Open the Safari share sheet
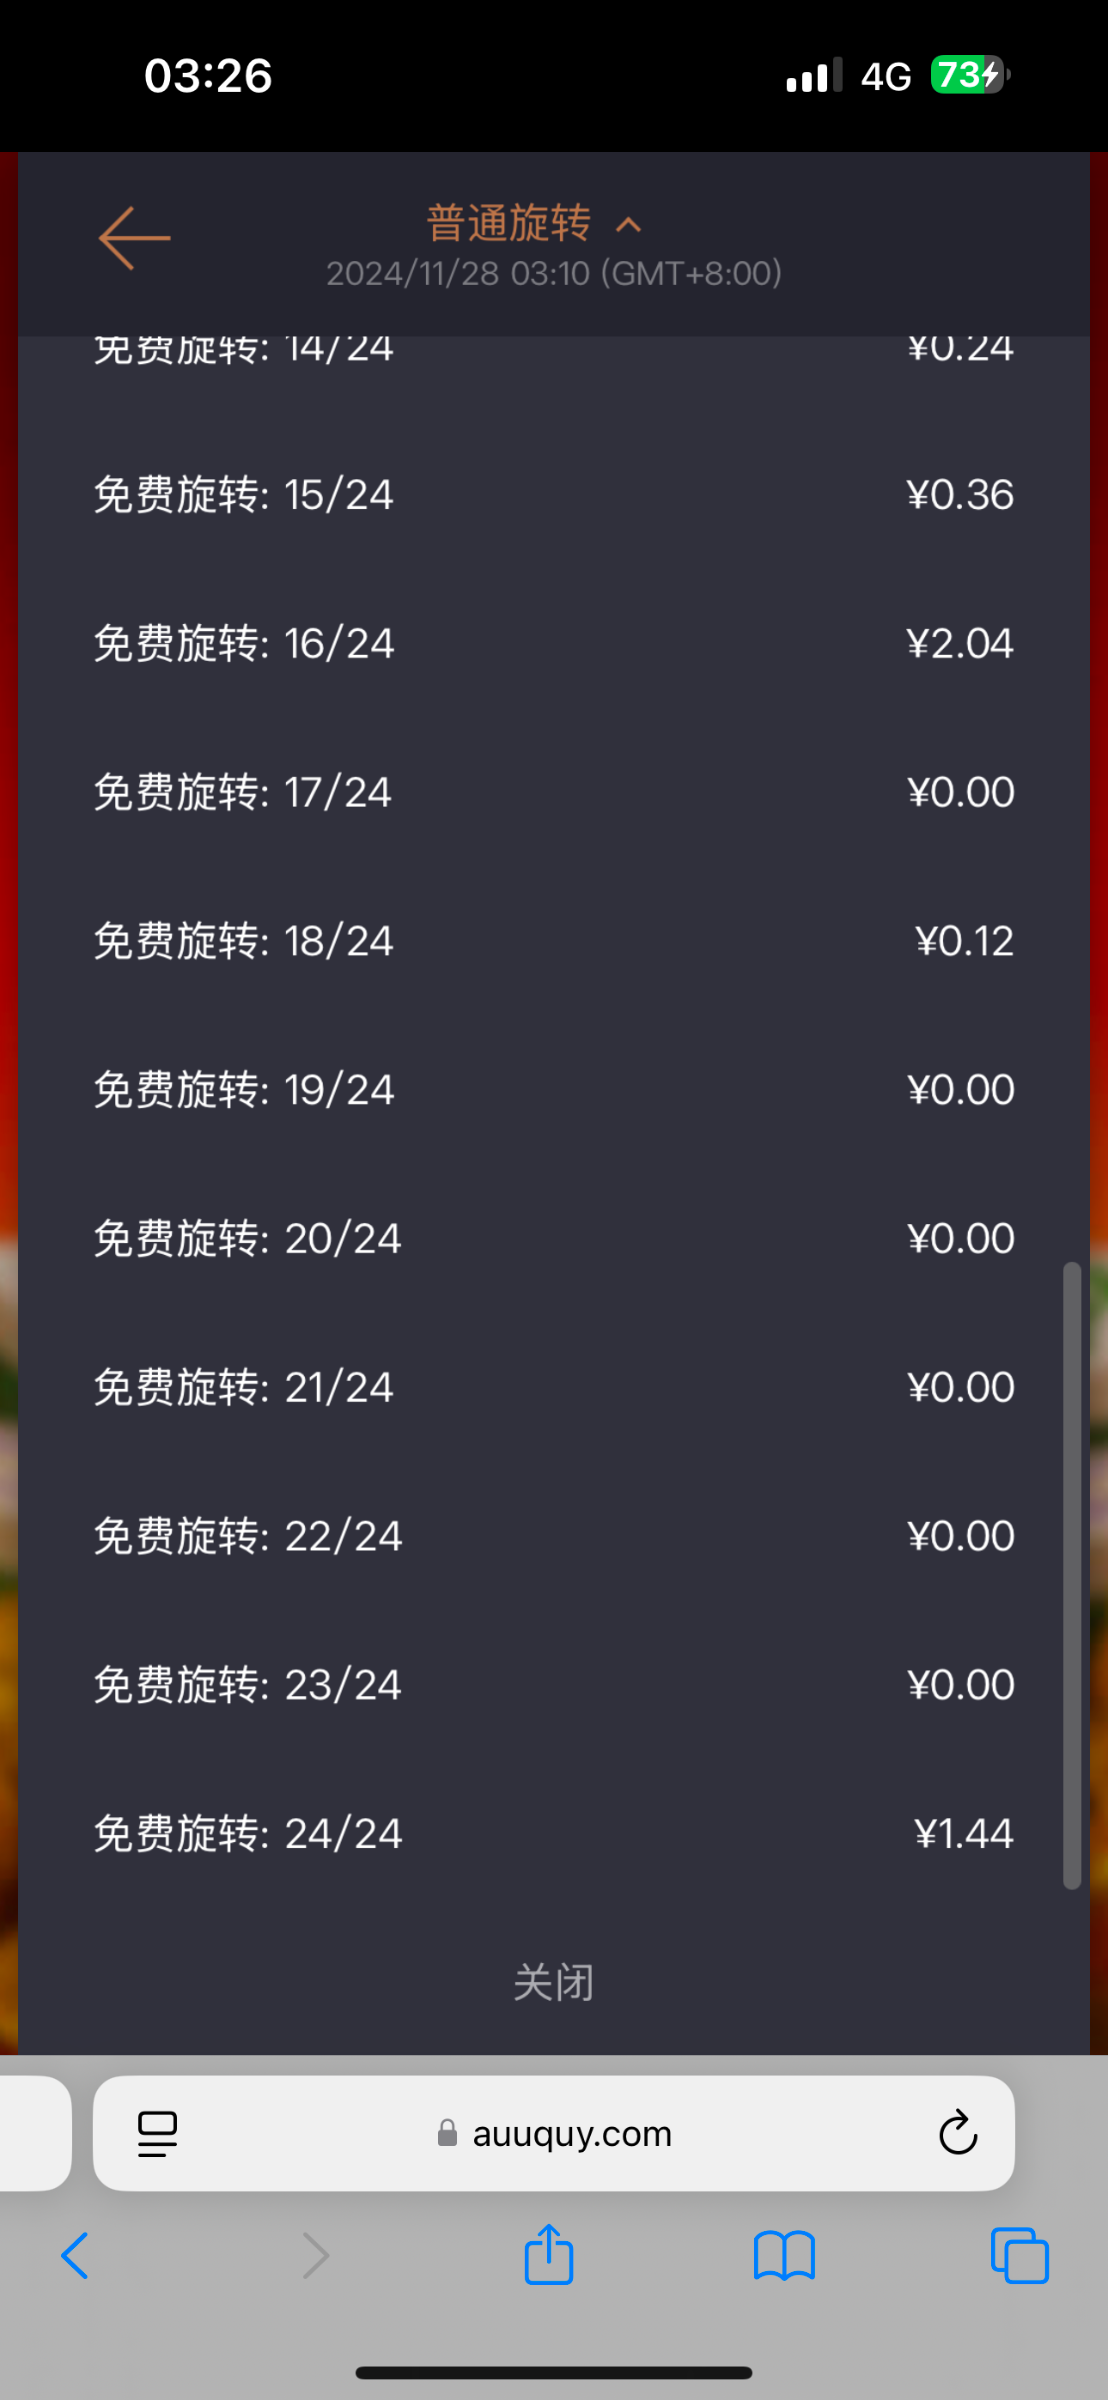 click(549, 2254)
